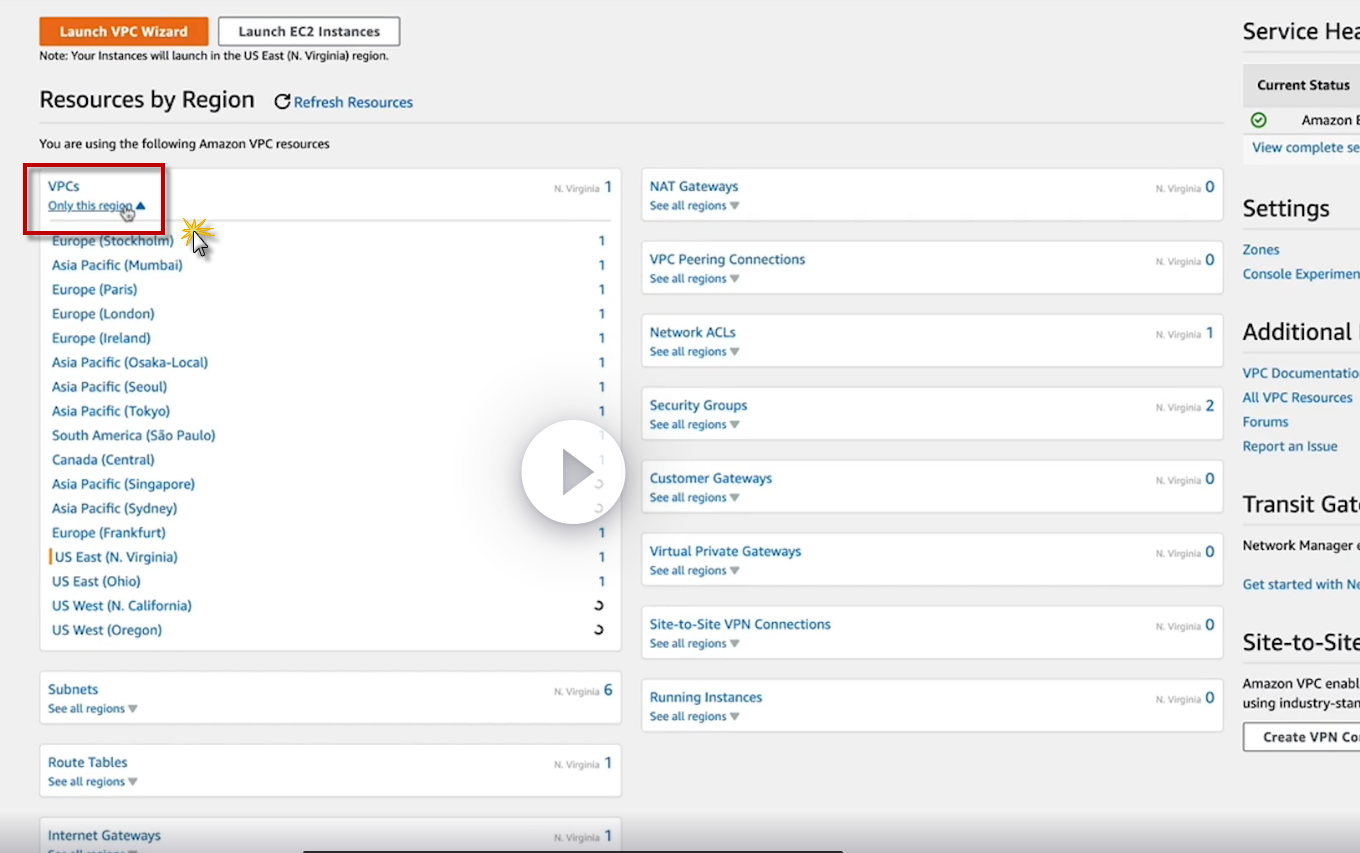This screenshot has width=1360, height=853.
Task: Expand 'See all regions' under Customer Gateways
Action: pos(694,498)
